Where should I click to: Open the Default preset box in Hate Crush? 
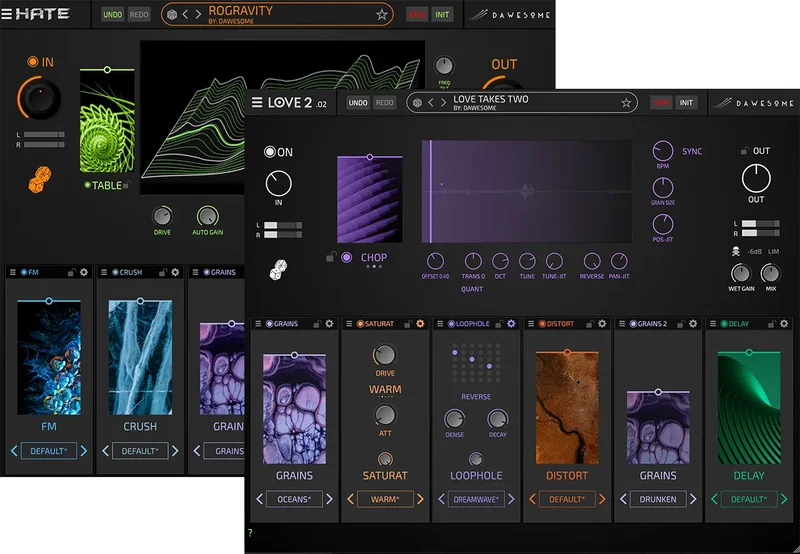(140, 450)
